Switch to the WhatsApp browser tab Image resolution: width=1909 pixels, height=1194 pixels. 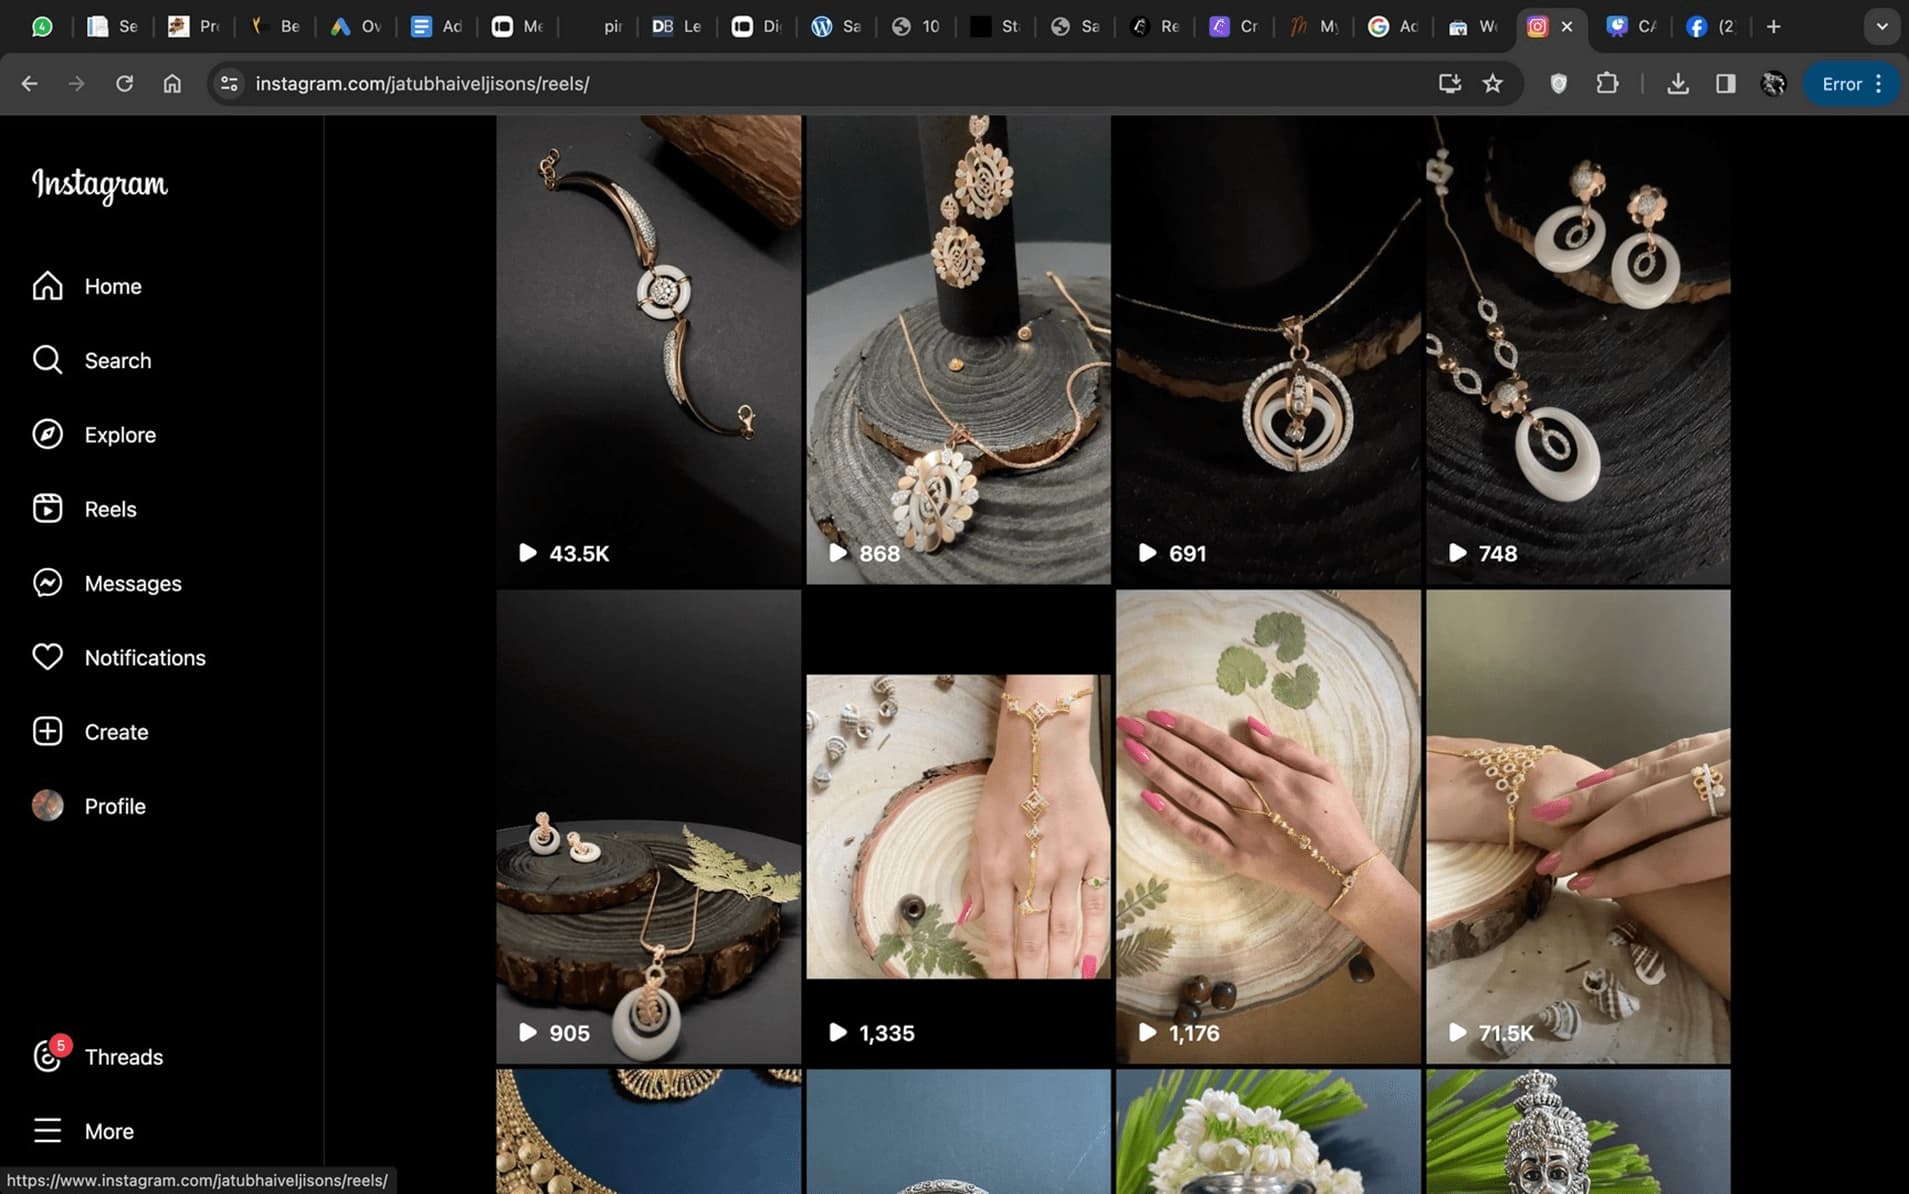(x=42, y=27)
